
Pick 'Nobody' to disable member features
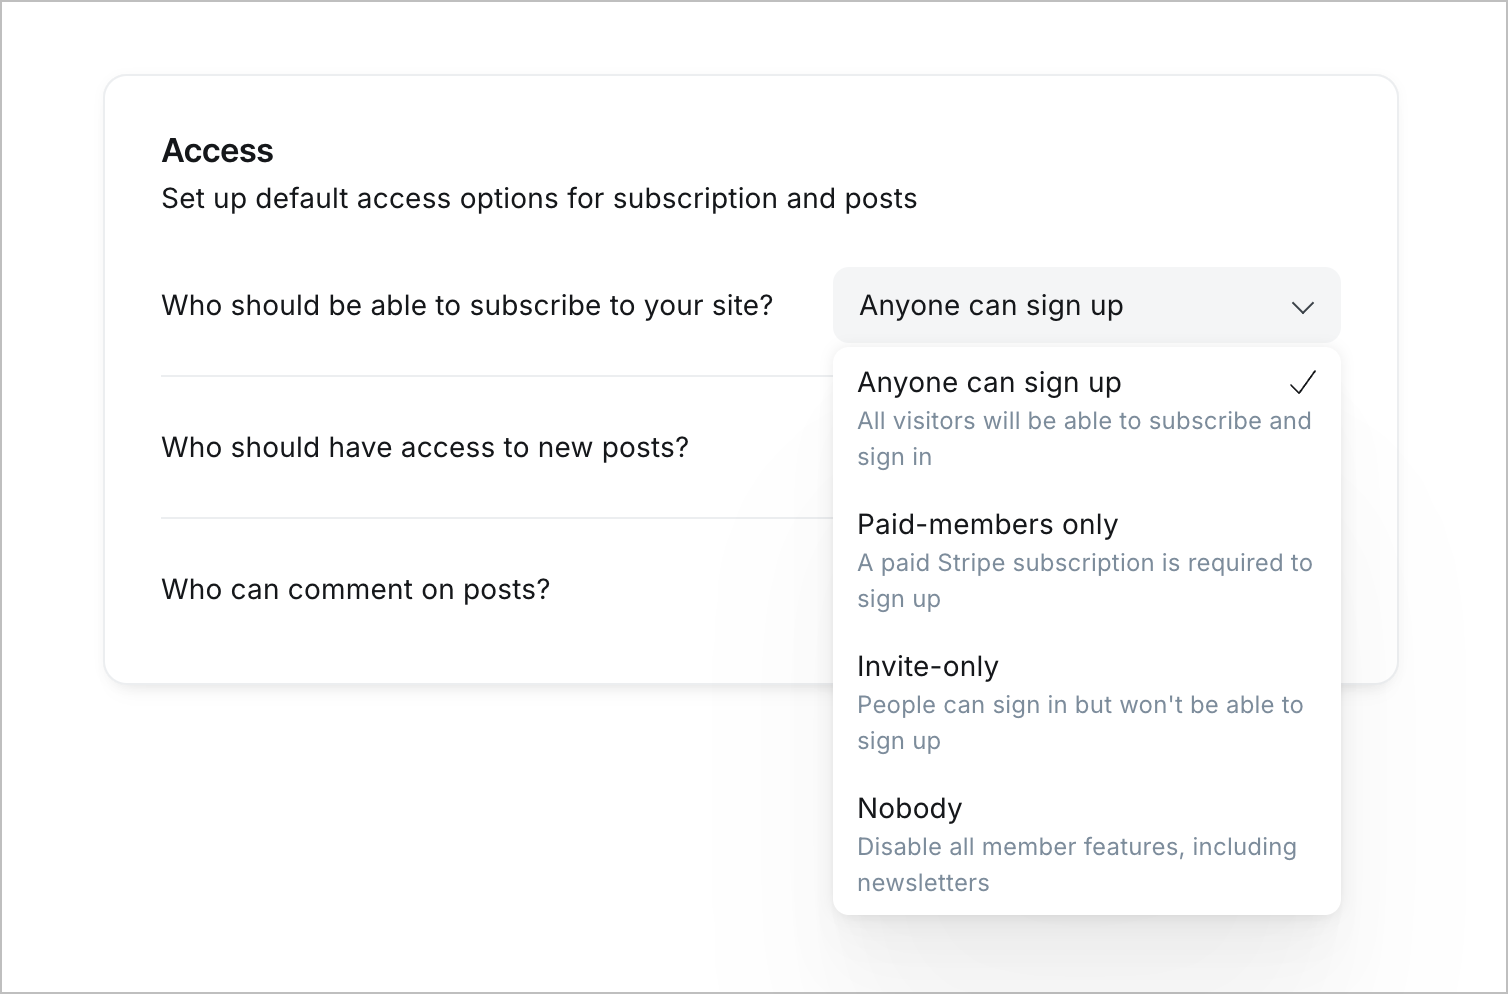(x=909, y=809)
